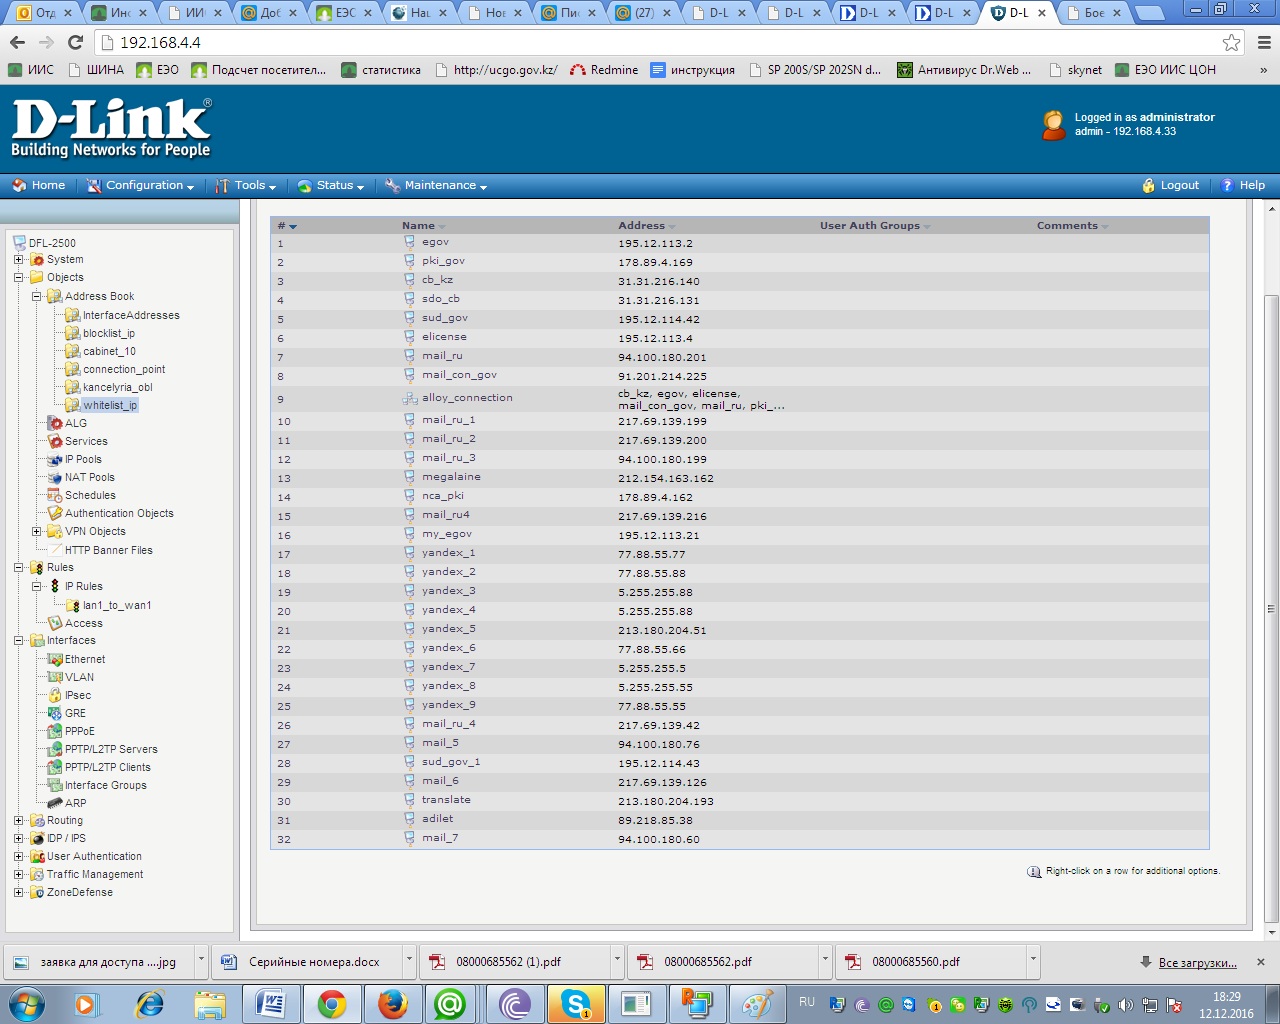Open the PPTP/L2TP Servers icon
1280x1024 pixels.
click(56, 749)
